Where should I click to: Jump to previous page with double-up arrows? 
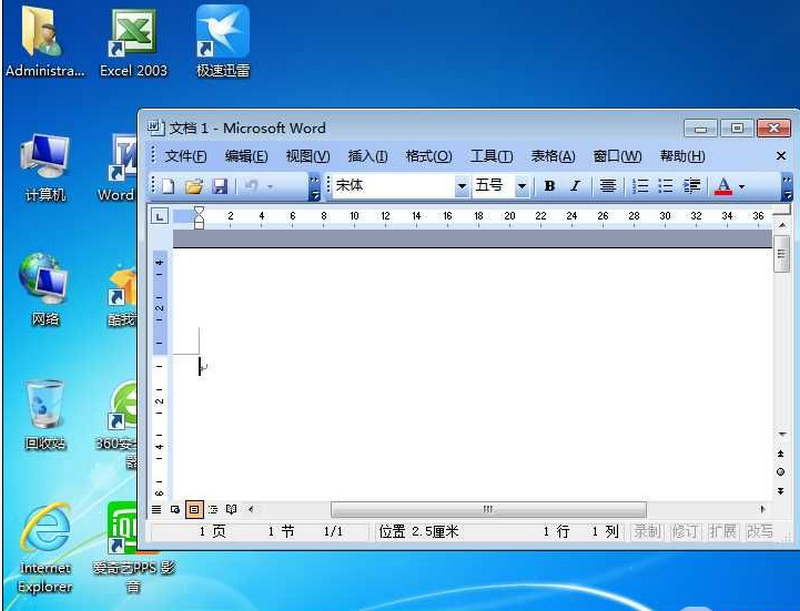781,453
